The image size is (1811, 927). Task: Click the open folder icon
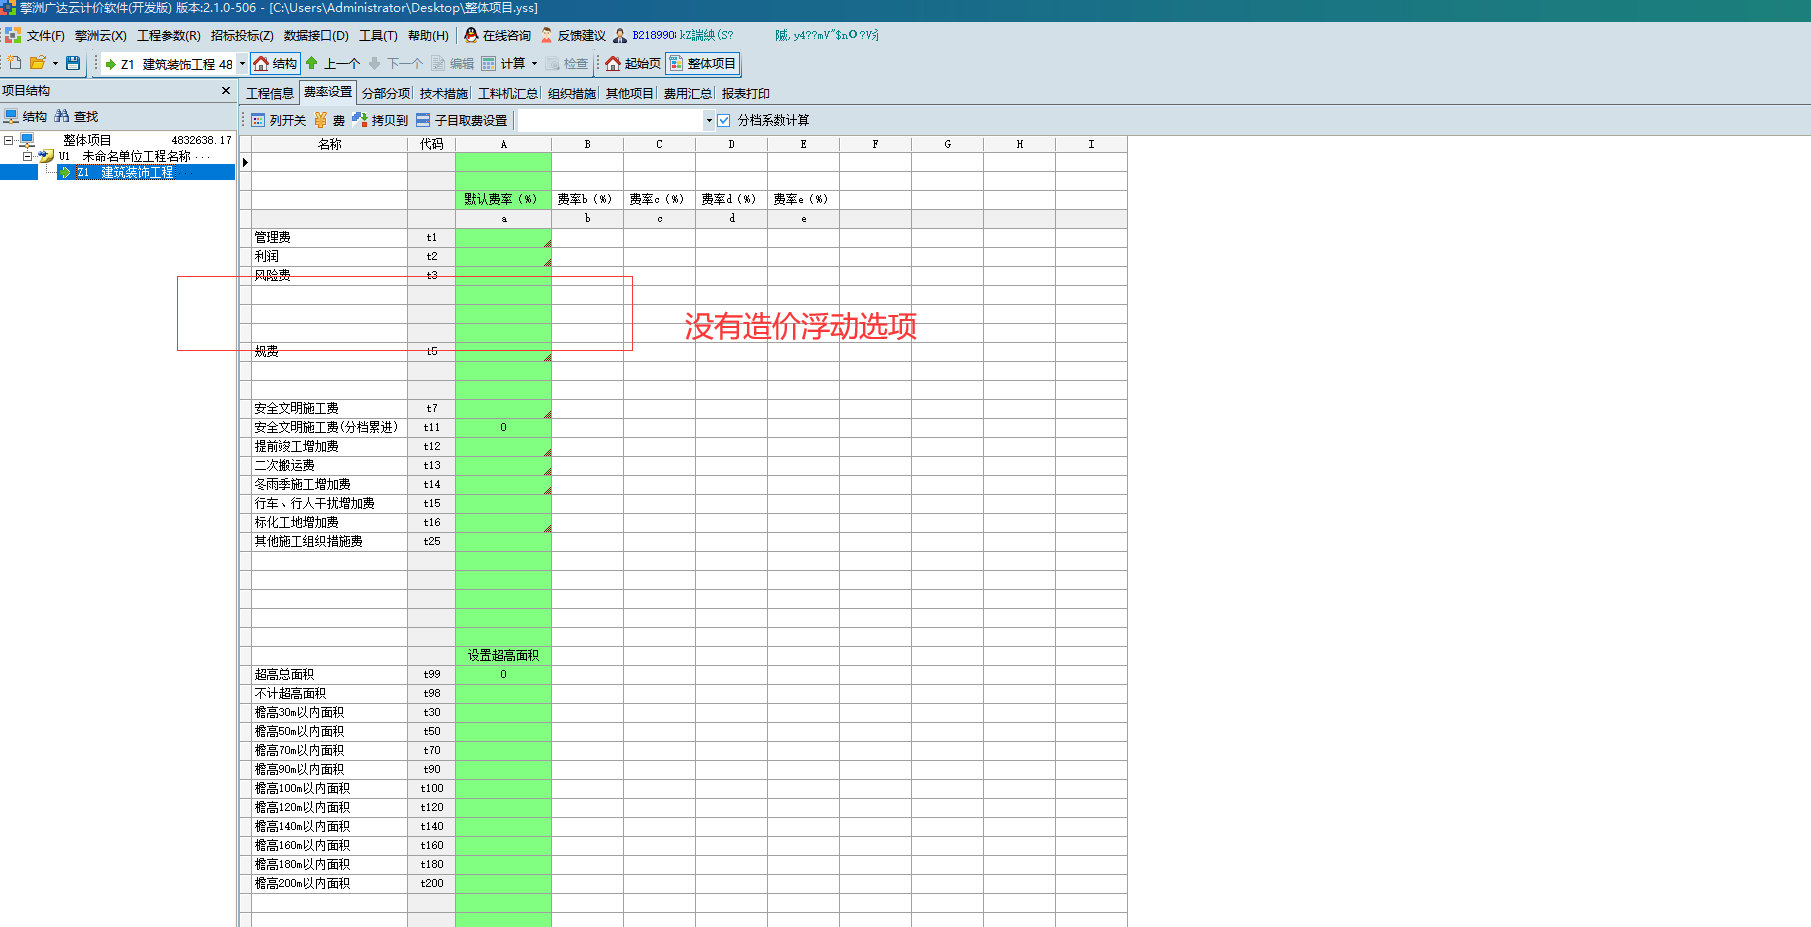tap(37, 63)
